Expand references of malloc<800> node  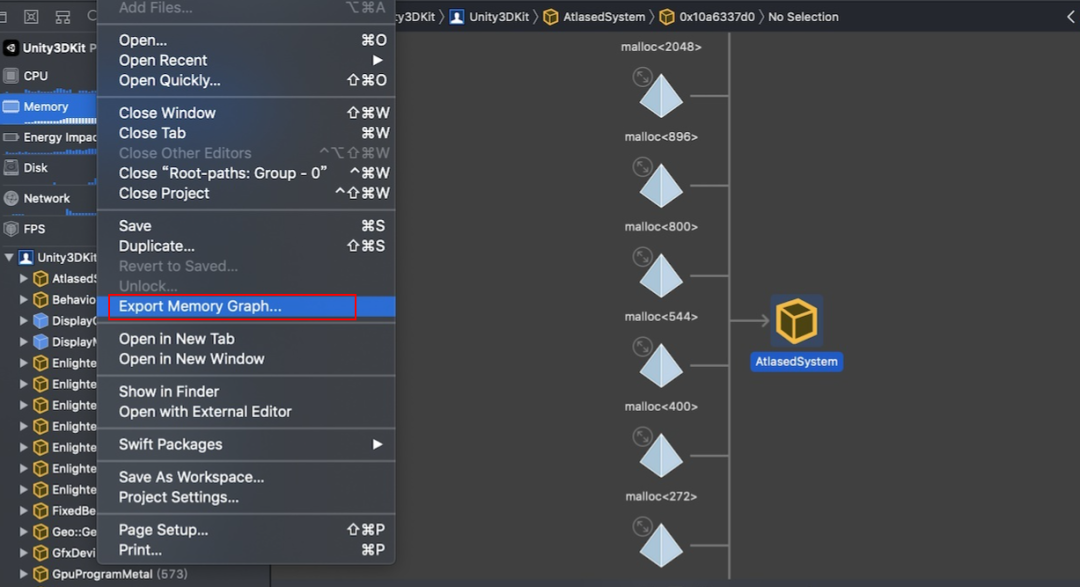click(643, 257)
